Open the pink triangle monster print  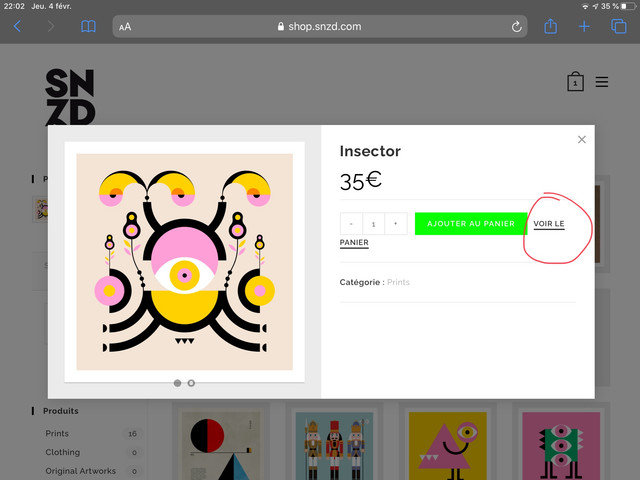point(448,446)
